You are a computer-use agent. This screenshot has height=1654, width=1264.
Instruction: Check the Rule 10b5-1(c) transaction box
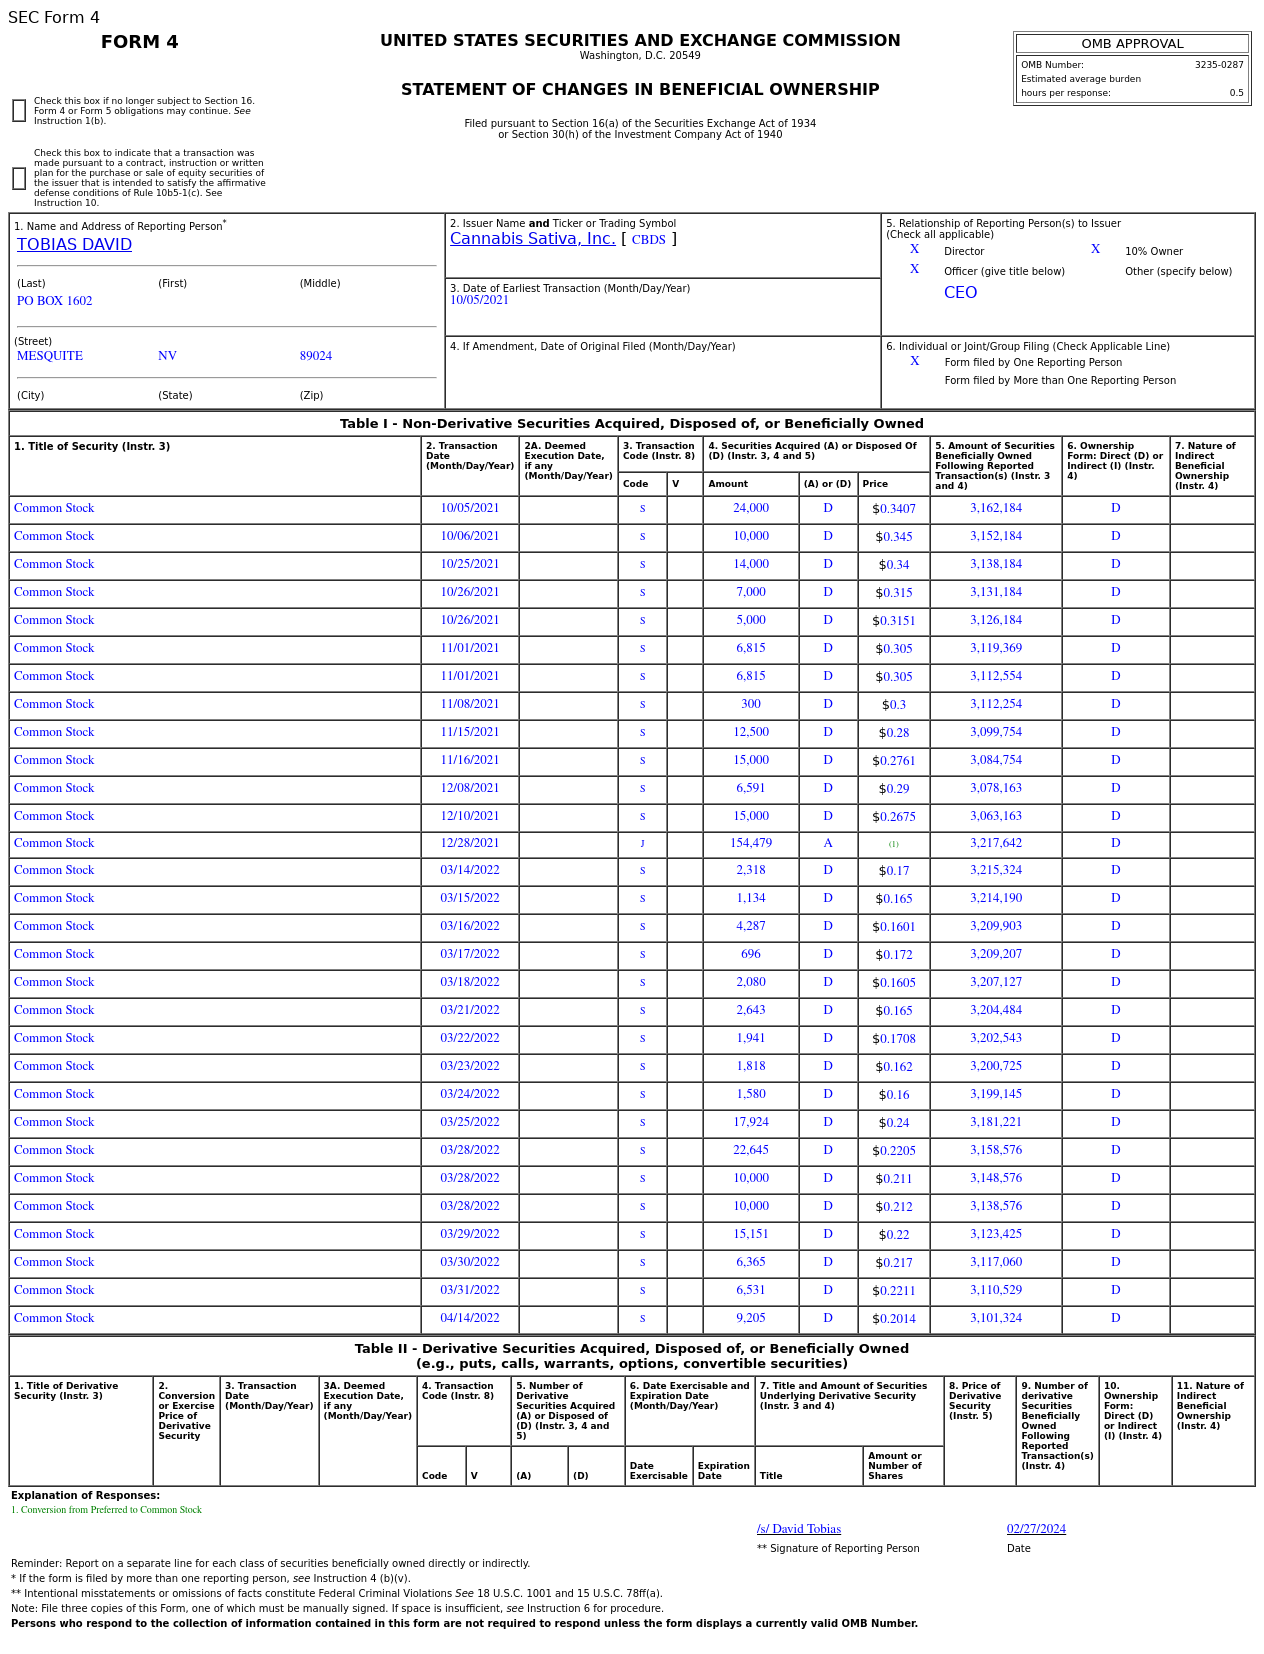(19, 179)
